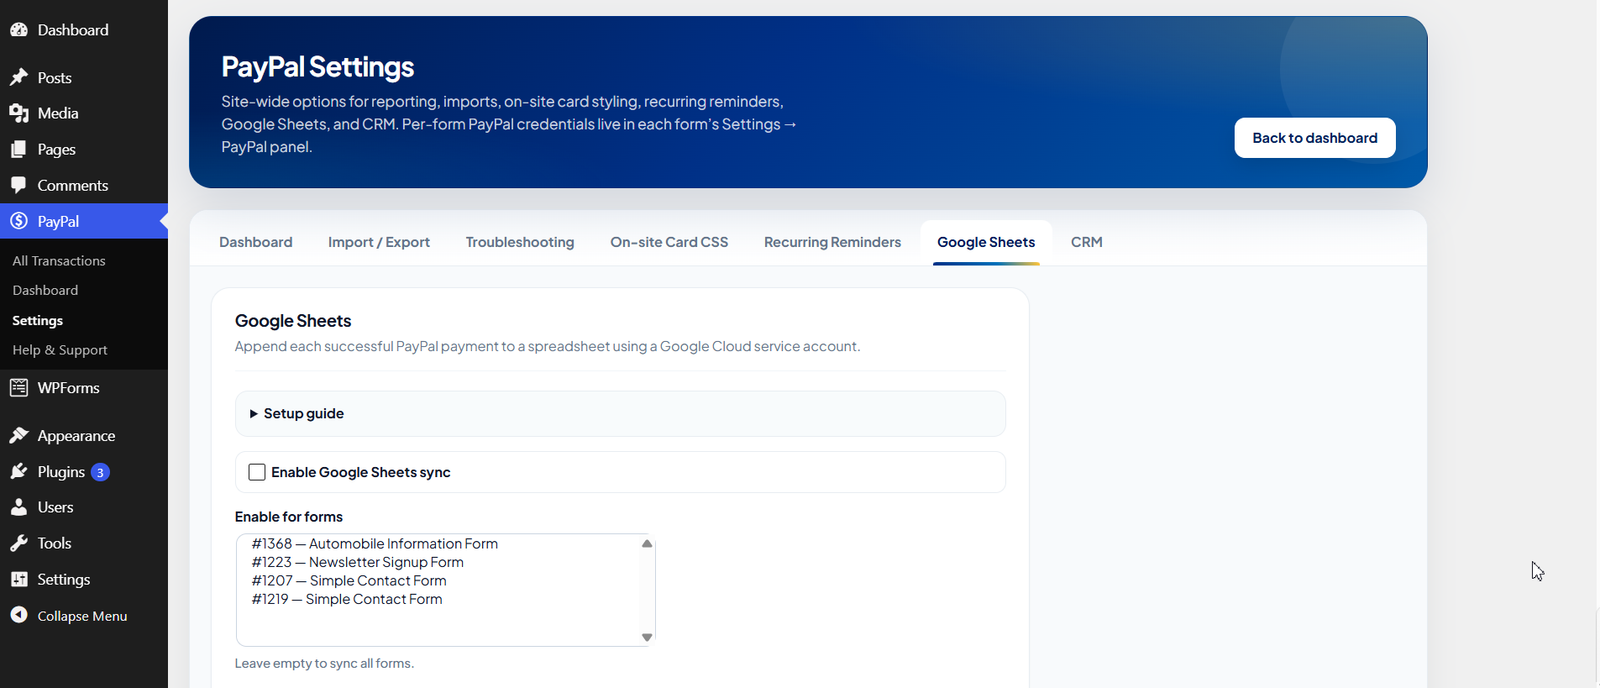Click the 'Leave empty to sync all forms.' hint
The height and width of the screenshot is (688, 1600).
(x=324, y=663)
